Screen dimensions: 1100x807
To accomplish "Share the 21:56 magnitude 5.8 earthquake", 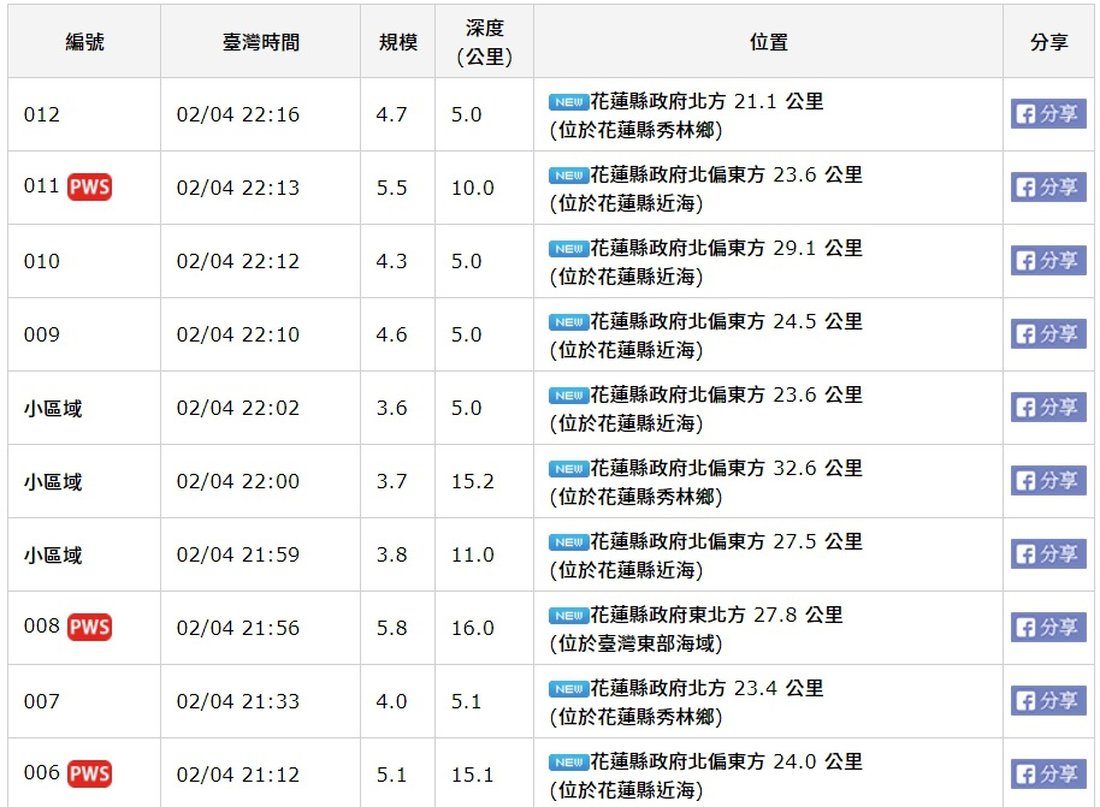I will 1048,627.
